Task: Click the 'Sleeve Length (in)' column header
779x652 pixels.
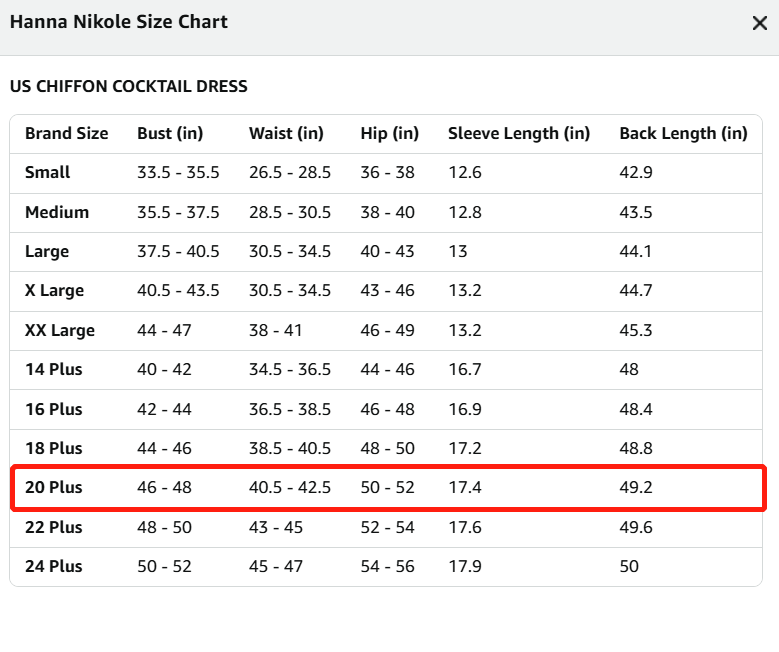Action: (x=519, y=133)
